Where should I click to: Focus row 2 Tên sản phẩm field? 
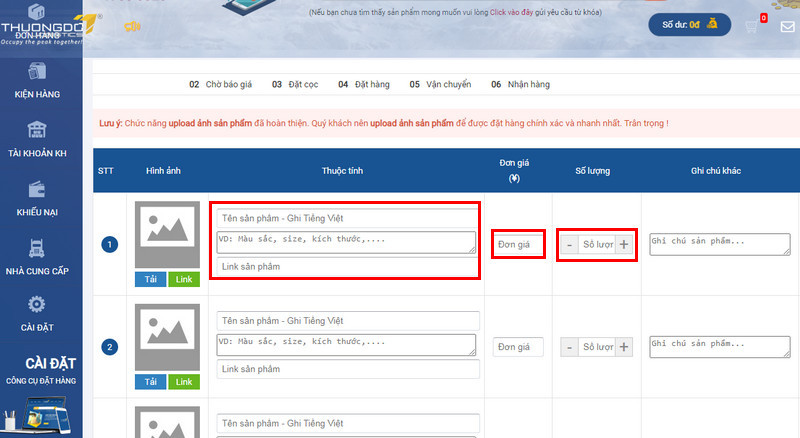347,321
